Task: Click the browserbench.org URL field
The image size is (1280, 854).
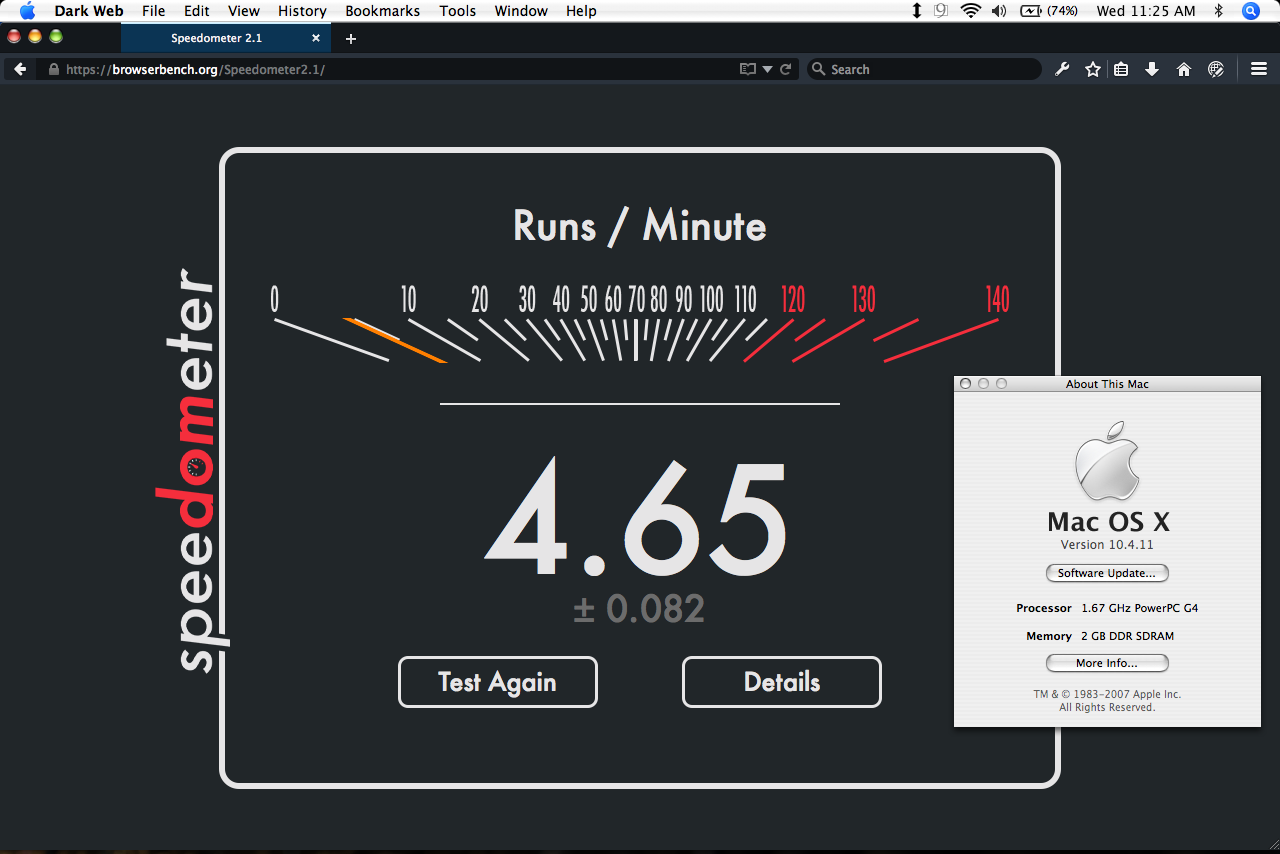Action: (x=400, y=69)
